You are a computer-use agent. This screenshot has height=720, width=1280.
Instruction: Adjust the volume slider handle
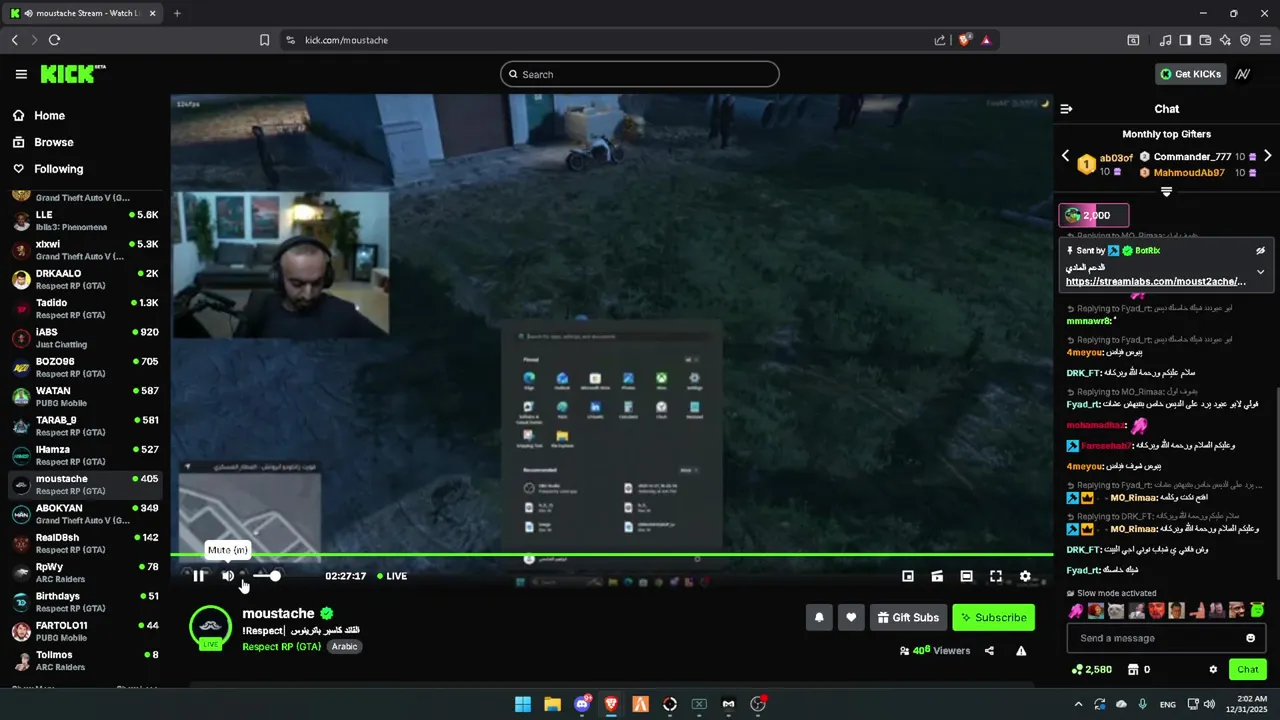pyautogui.click(x=275, y=576)
